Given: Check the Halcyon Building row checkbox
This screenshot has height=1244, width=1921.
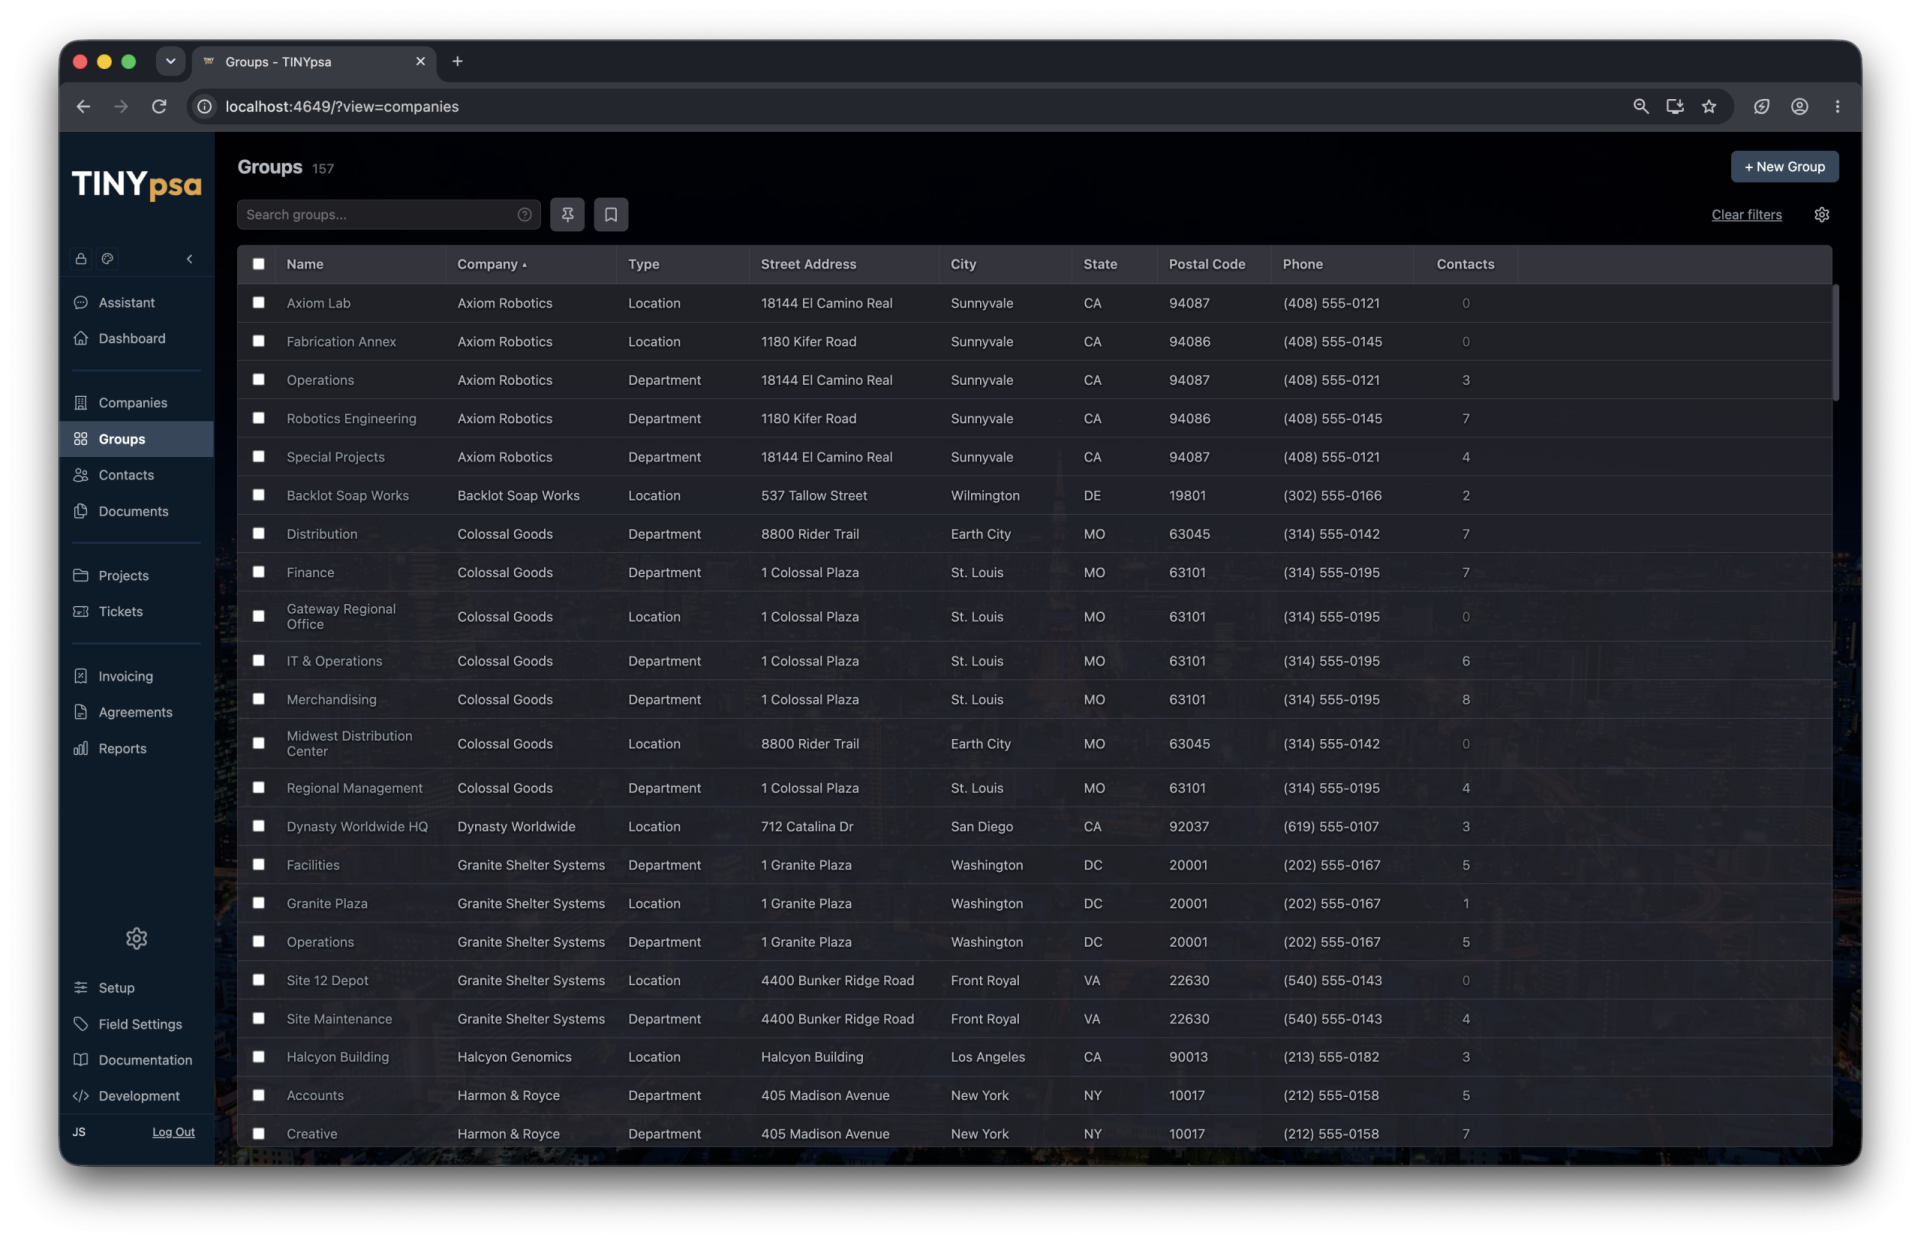Looking at the screenshot, I should (258, 1056).
